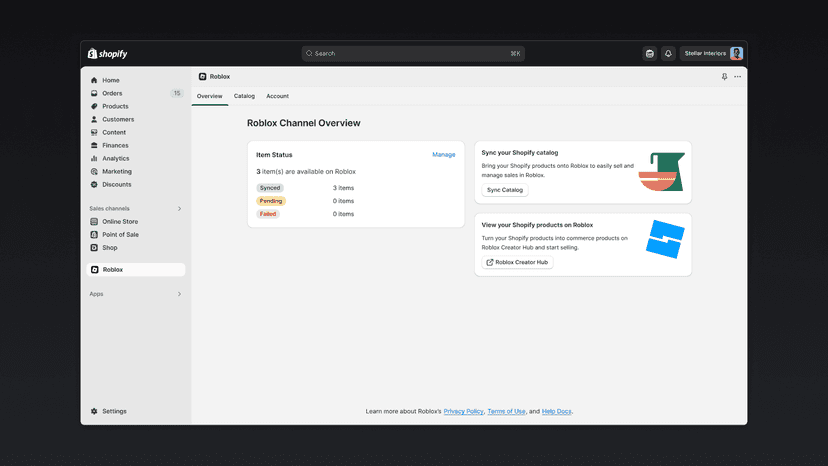This screenshot has height=466, width=828.
Task: Open the notifications bell icon
Action: [668, 53]
